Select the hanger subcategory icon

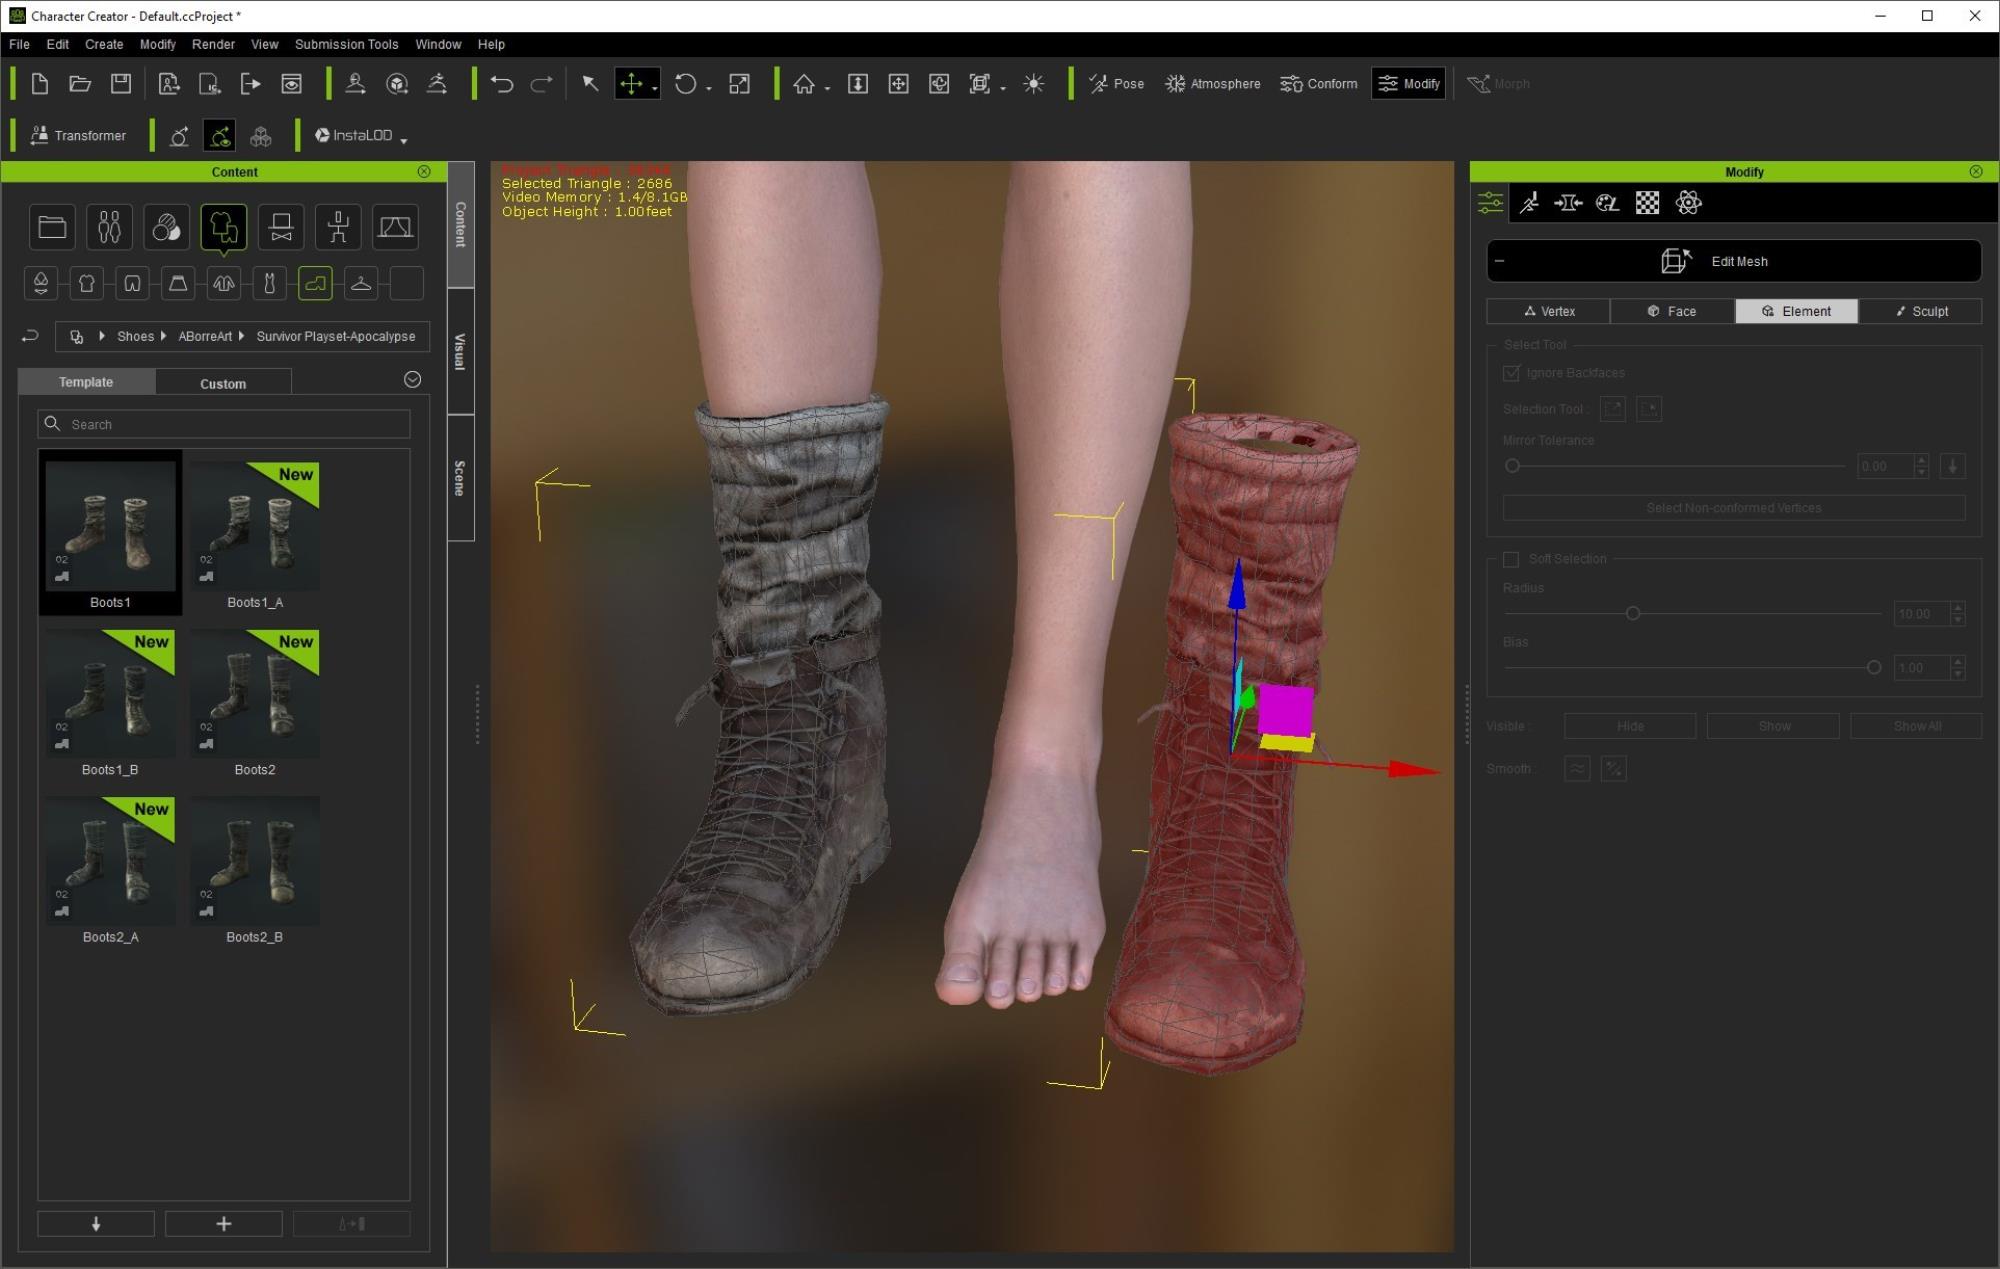tap(361, 284)
